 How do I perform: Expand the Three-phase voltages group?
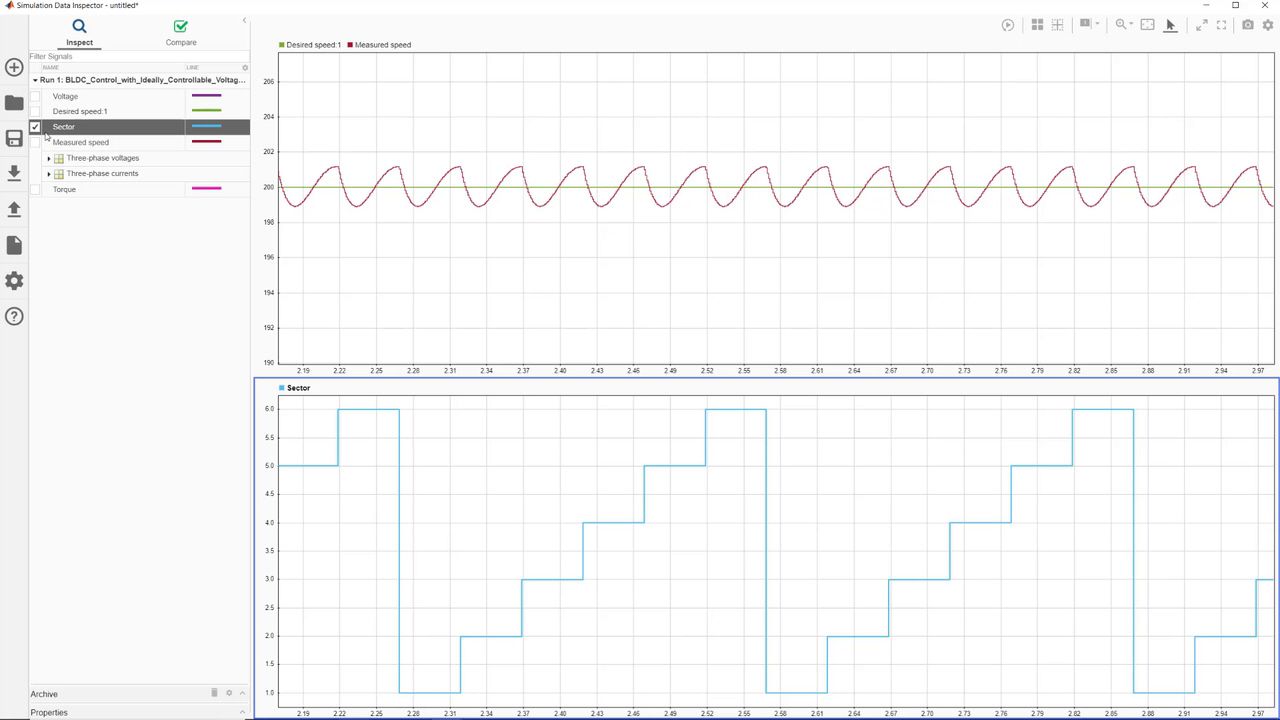[49, 158]
